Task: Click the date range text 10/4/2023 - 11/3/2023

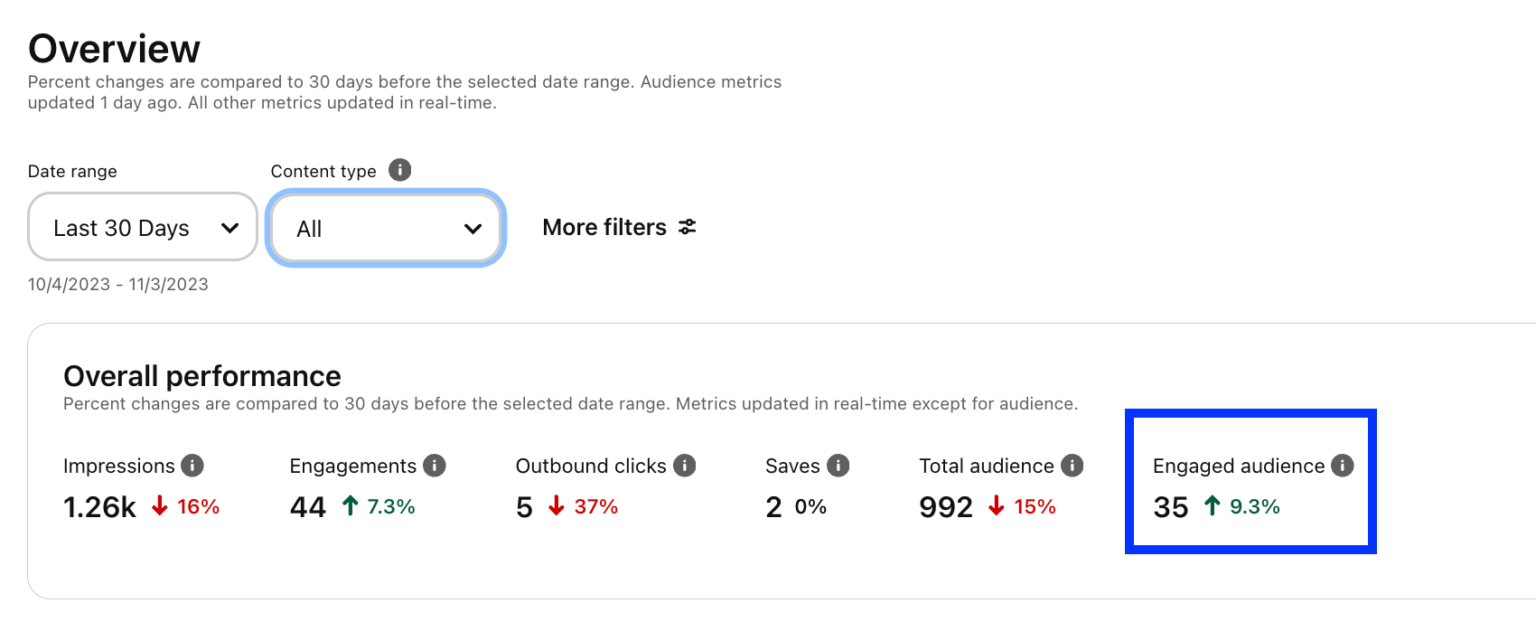Action: (x=117, y=284)
